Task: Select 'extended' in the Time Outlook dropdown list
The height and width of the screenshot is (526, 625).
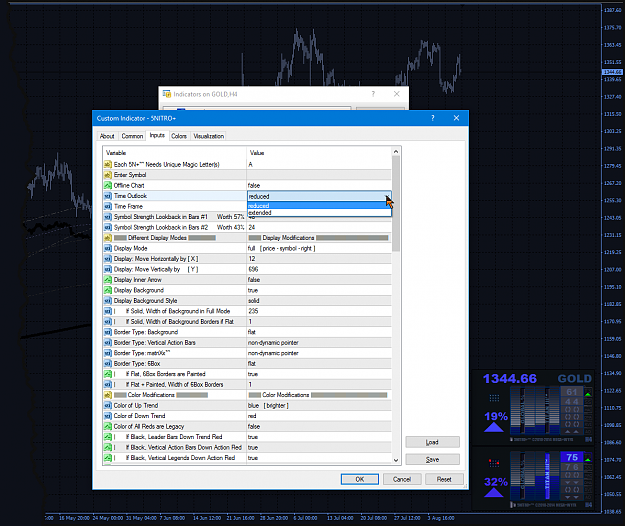Action: (319, 213)
